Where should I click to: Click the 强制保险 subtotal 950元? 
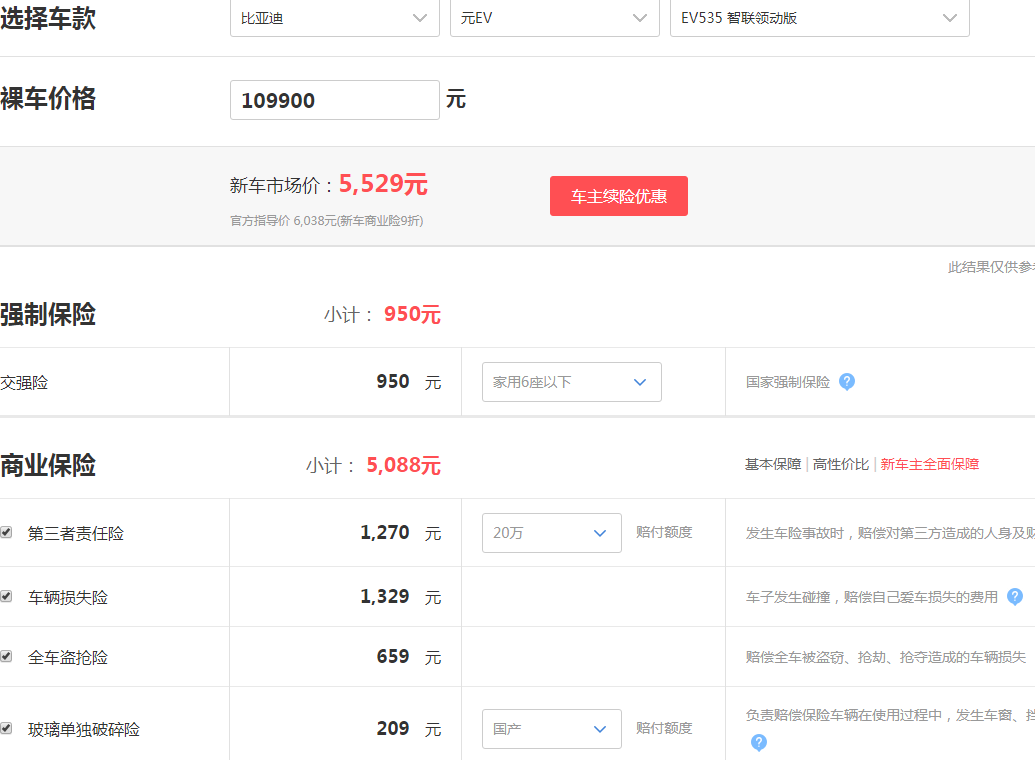coord(412,314)
